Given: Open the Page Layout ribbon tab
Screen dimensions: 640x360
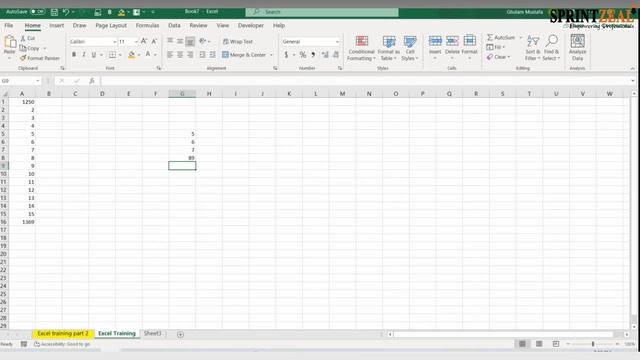Looking at the screenshot, I should point(111,25).
